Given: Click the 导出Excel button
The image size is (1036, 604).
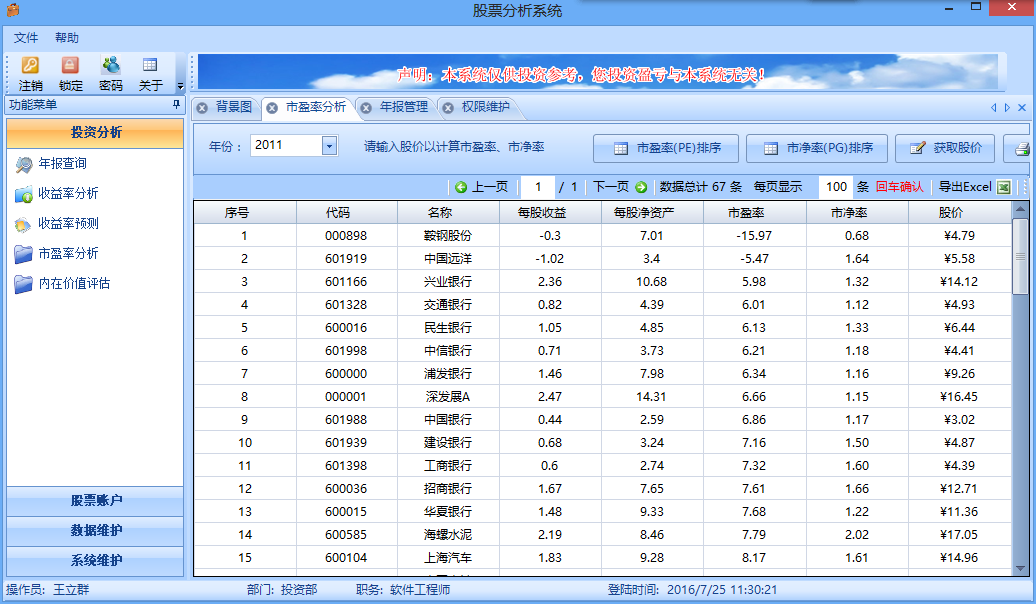Looking at the screenshot, I should tap(975, 187).
